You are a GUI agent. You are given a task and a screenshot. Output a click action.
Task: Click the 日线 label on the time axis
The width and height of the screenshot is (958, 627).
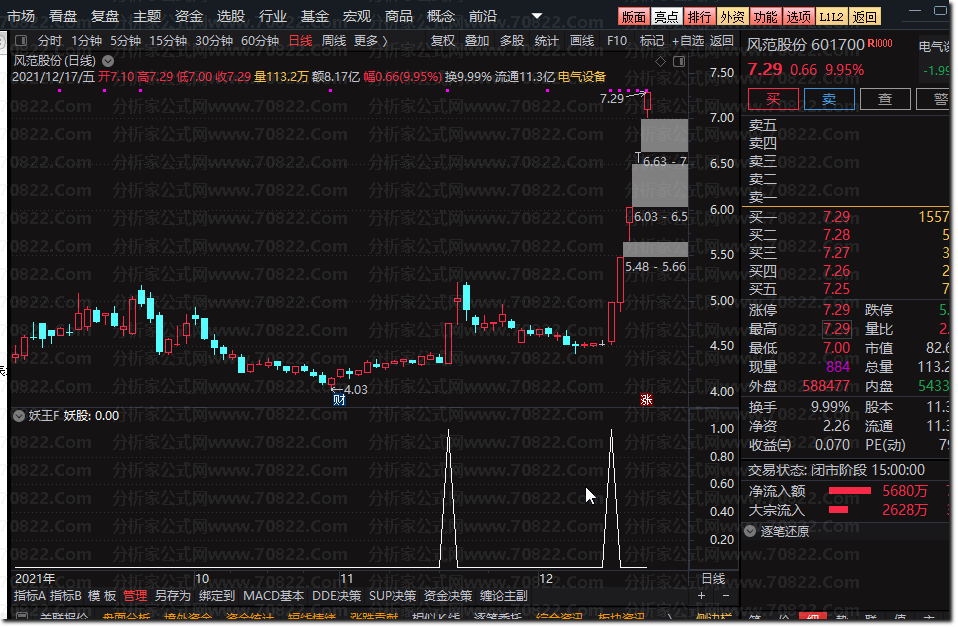714,579
